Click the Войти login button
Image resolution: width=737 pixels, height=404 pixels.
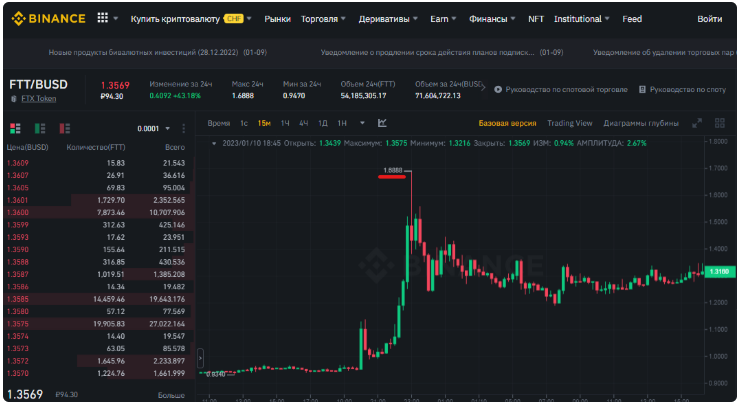coord(710,19)
